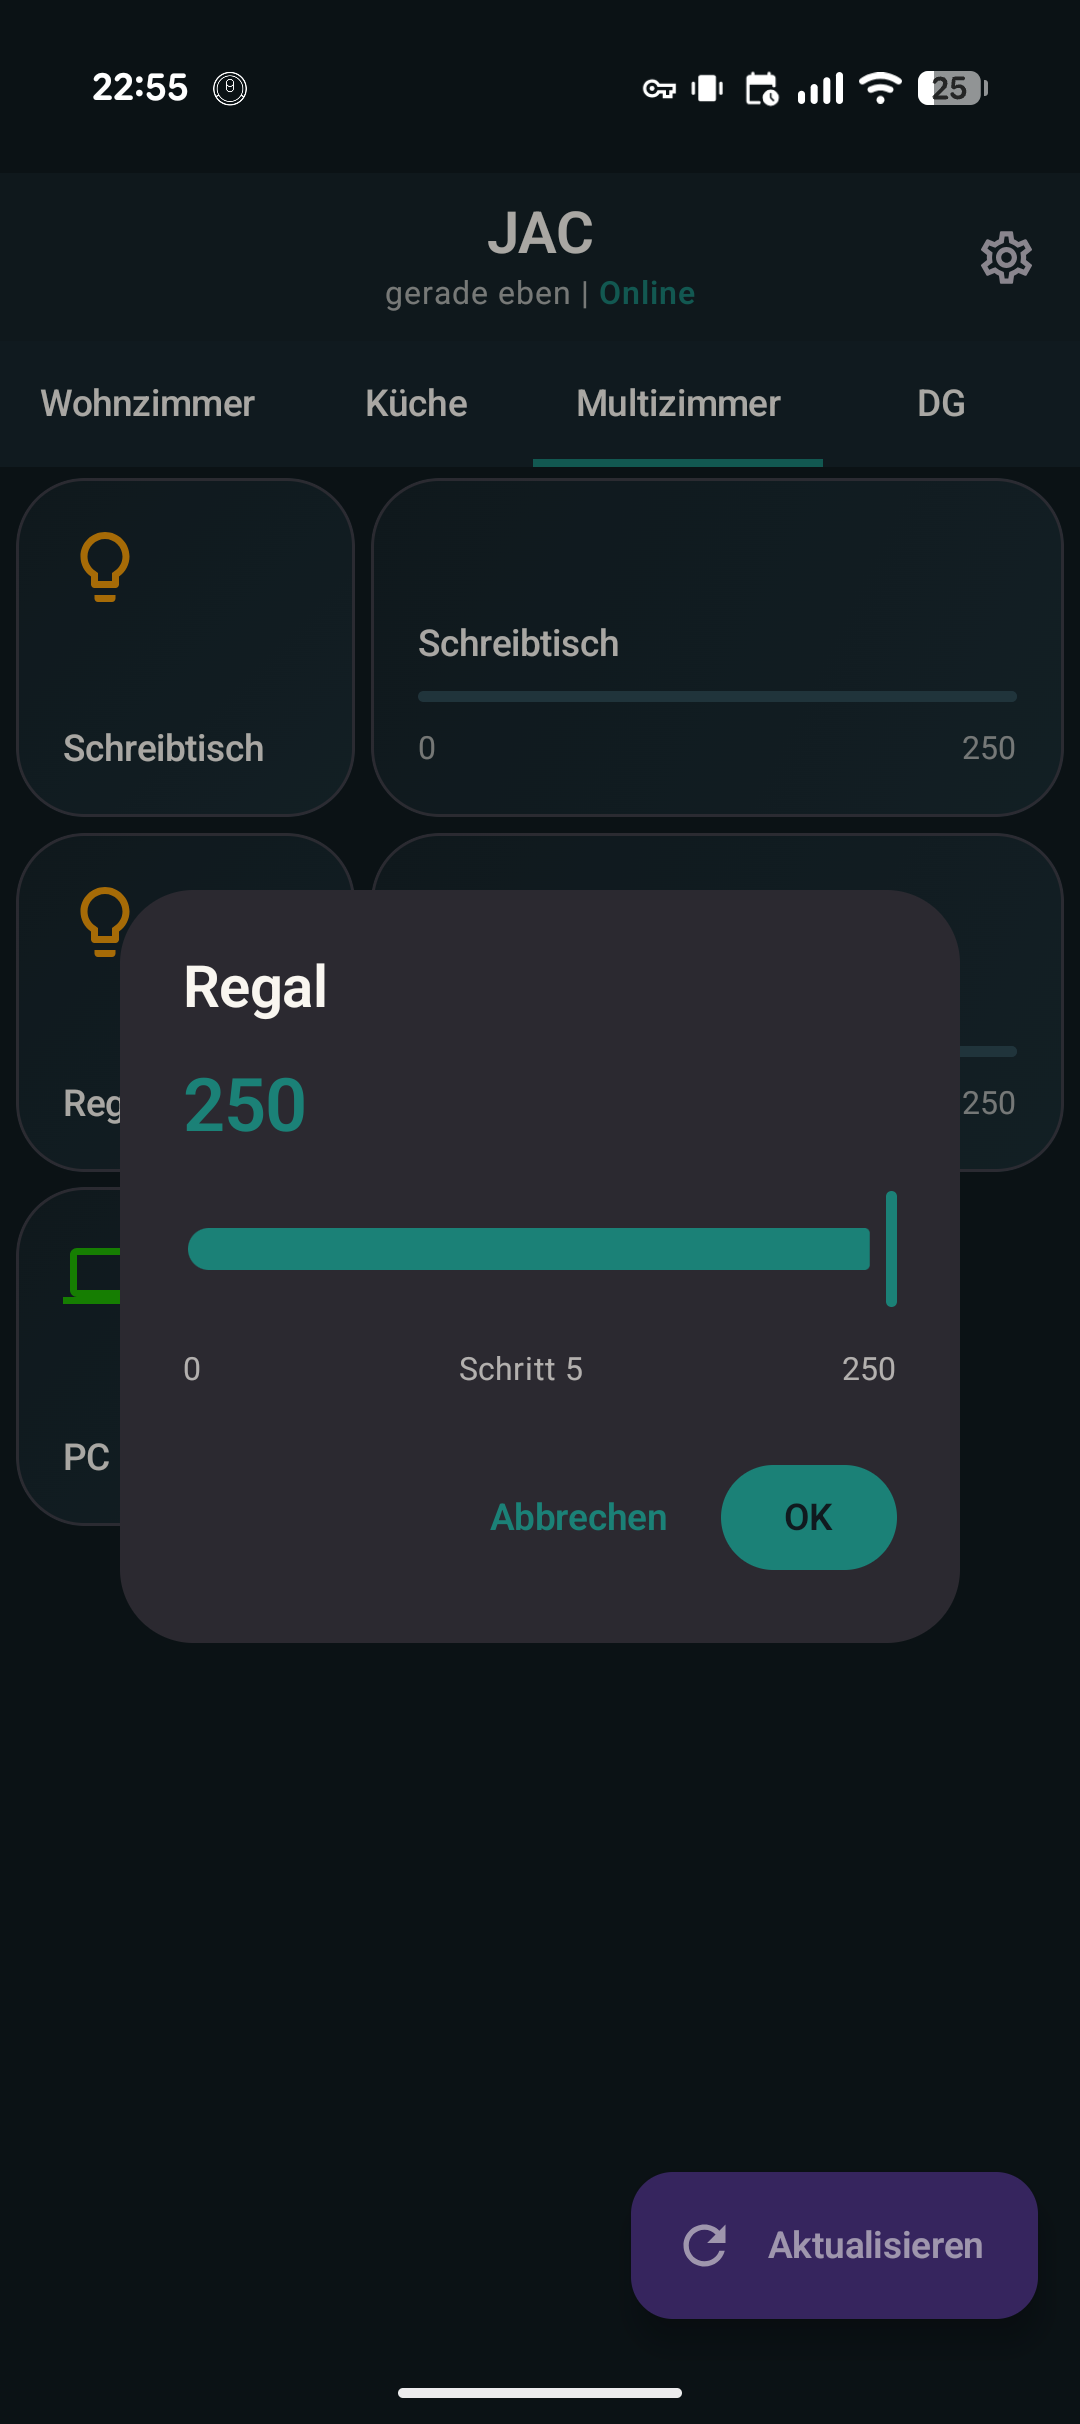Screen dimensions: 1080x2424
Task: Switch to the Wohnzimmer tab
Action: pos(148,404)
